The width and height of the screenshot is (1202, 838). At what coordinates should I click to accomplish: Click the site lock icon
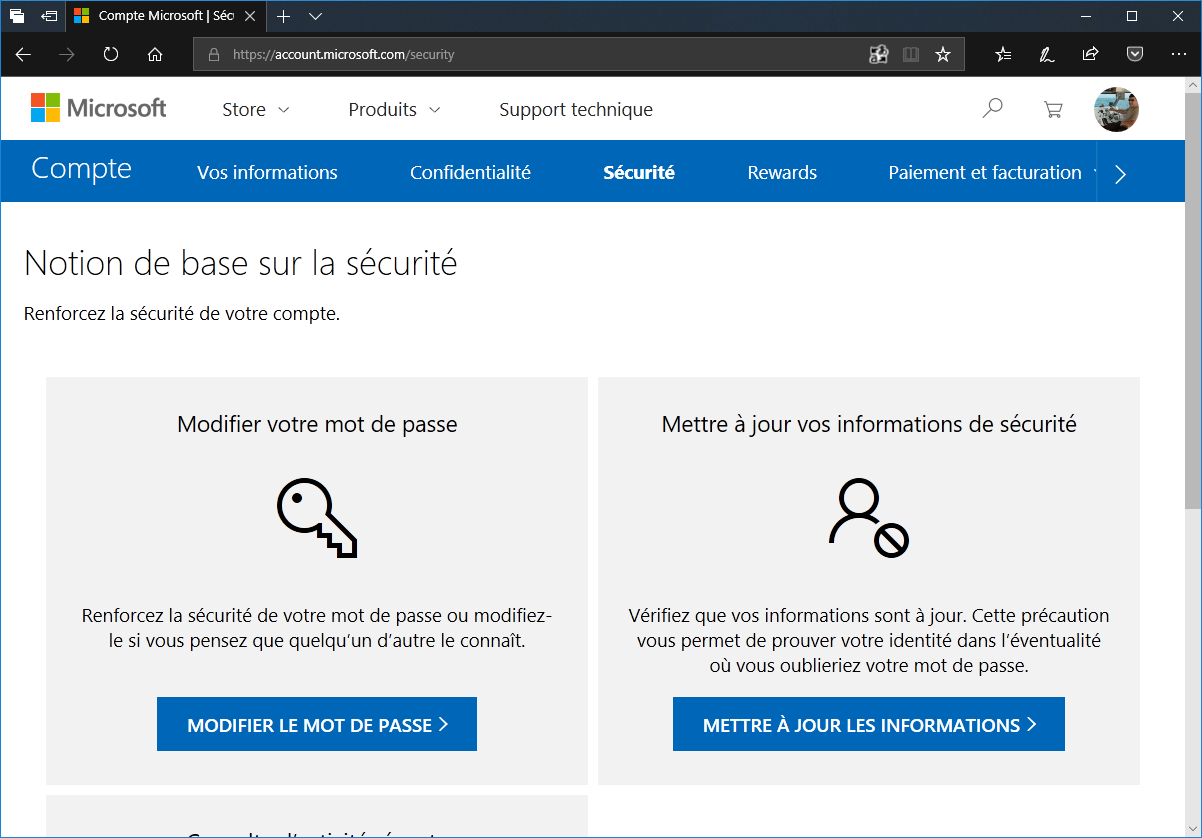point(213,55)
